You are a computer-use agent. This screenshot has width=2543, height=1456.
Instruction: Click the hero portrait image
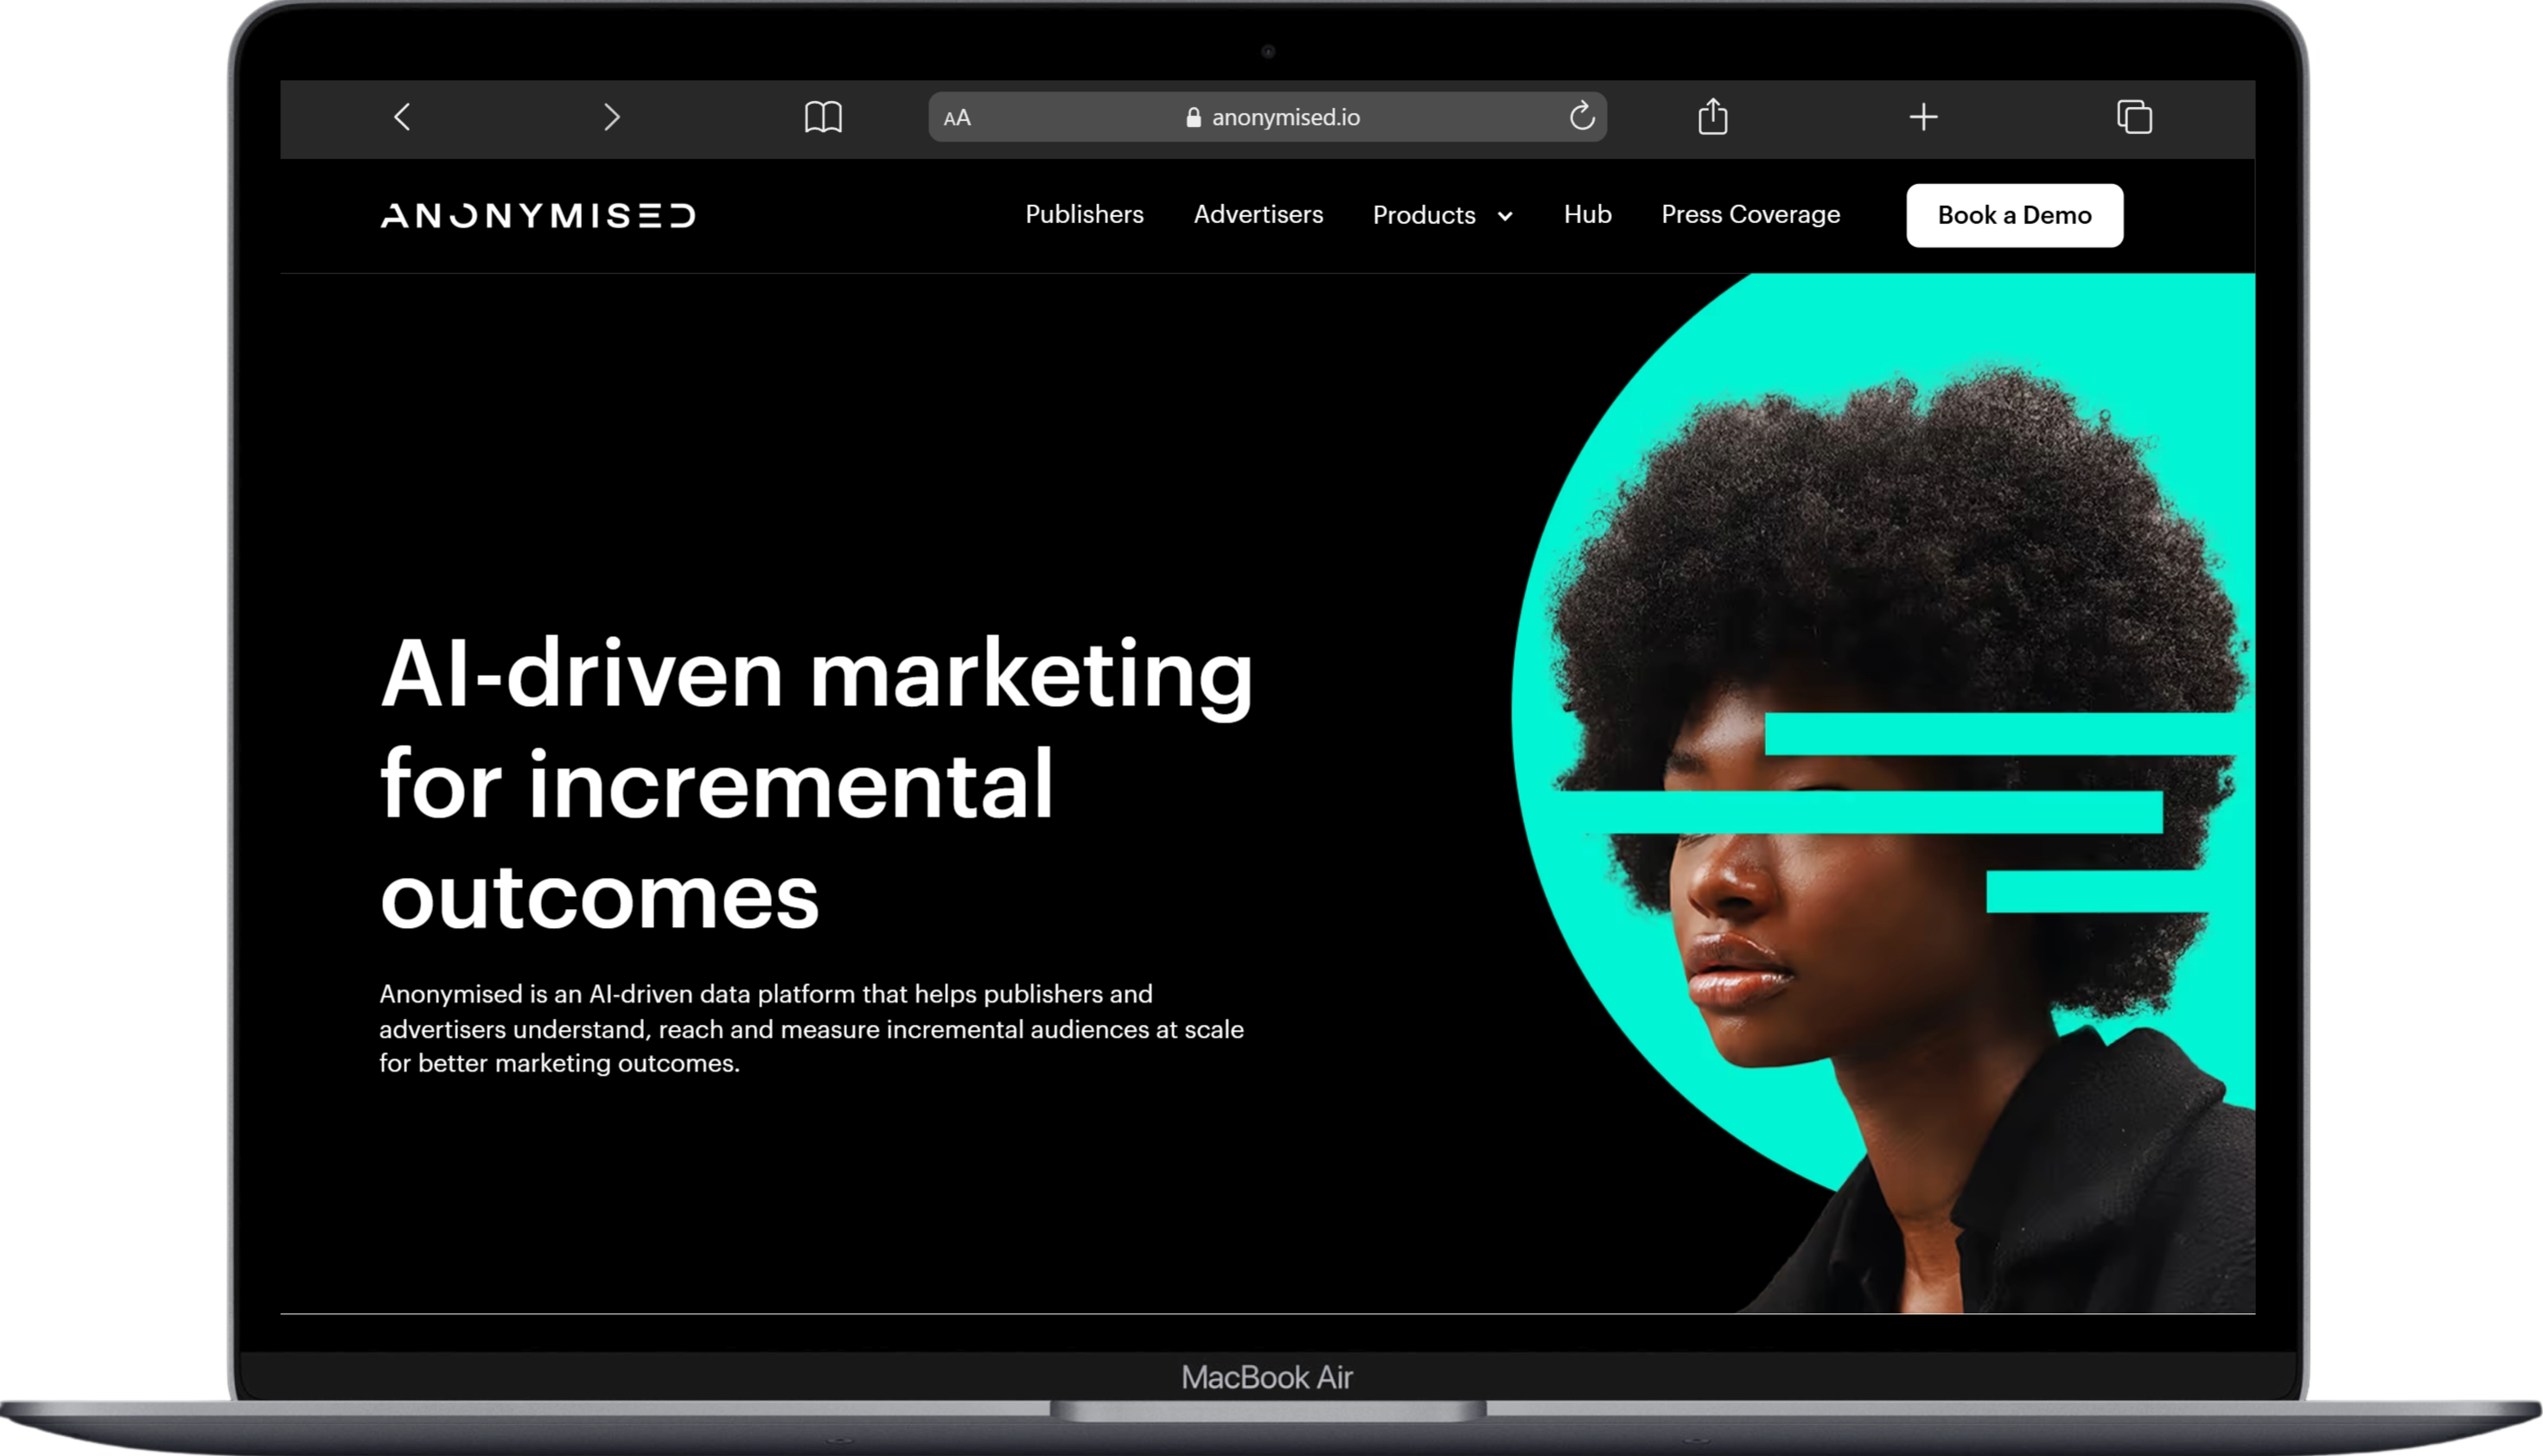pos(1883,793)
